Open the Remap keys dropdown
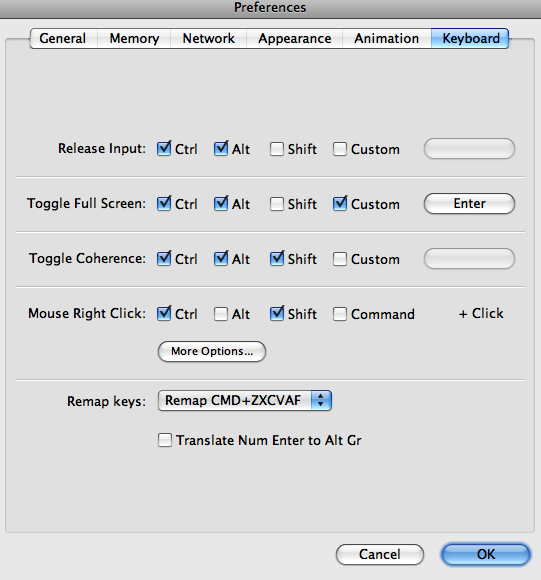The image size is (541, 580). tap(244, 401)
